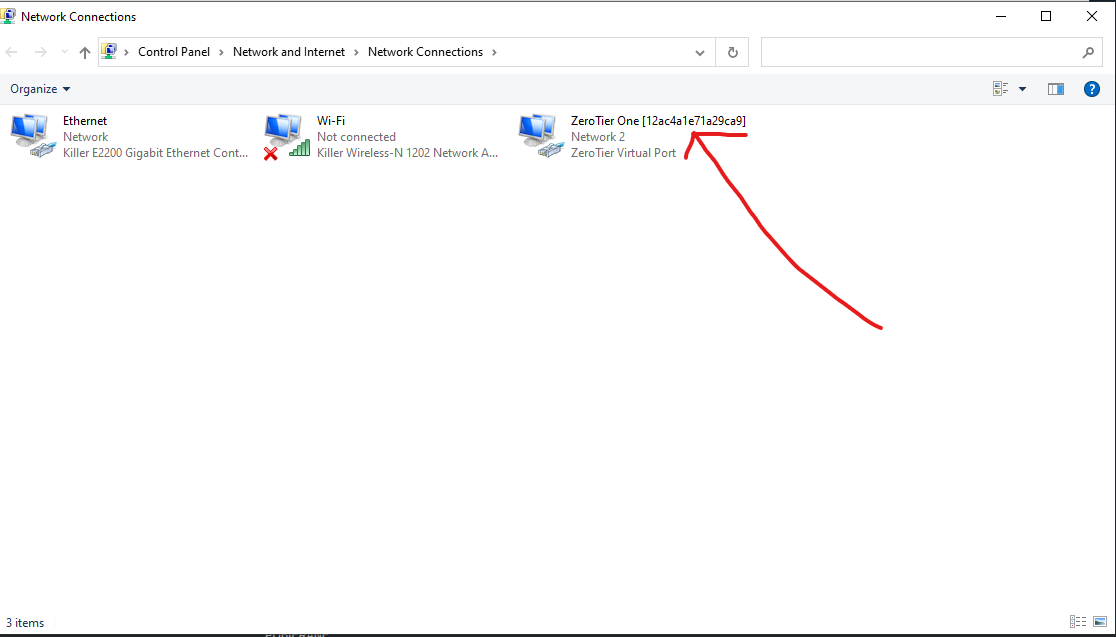Click Network Connections breadcrumb segment
The width and height of the screenshot is (1116, 637).
pyautogui.click(x=425, y=52)
